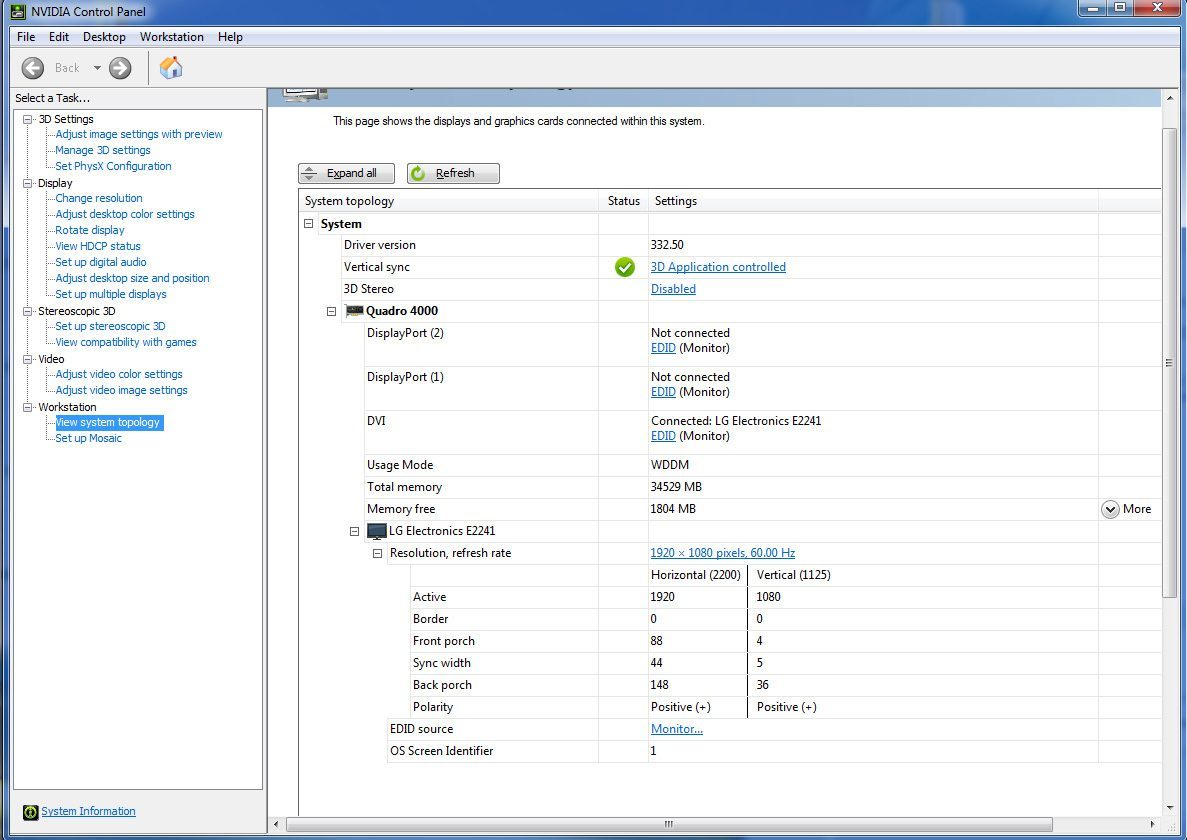The width and height of the screenshot is (1187, 840).
Task: Click the More chevron icon
Action: click(x=1110, y=509)
